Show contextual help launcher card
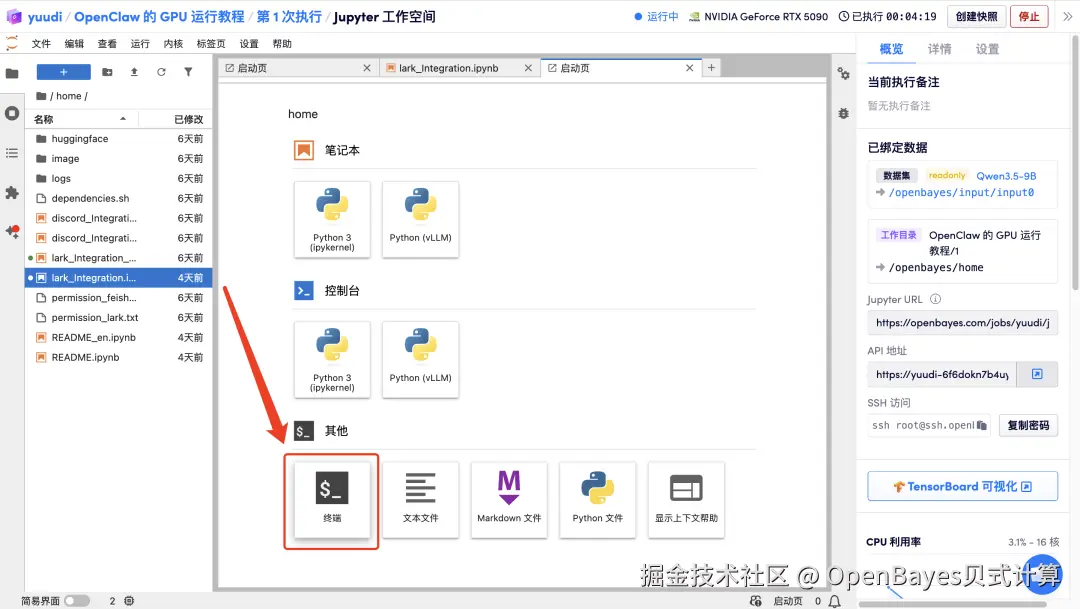This screenshot has height=609, width=1080. [x=686, y=500]
